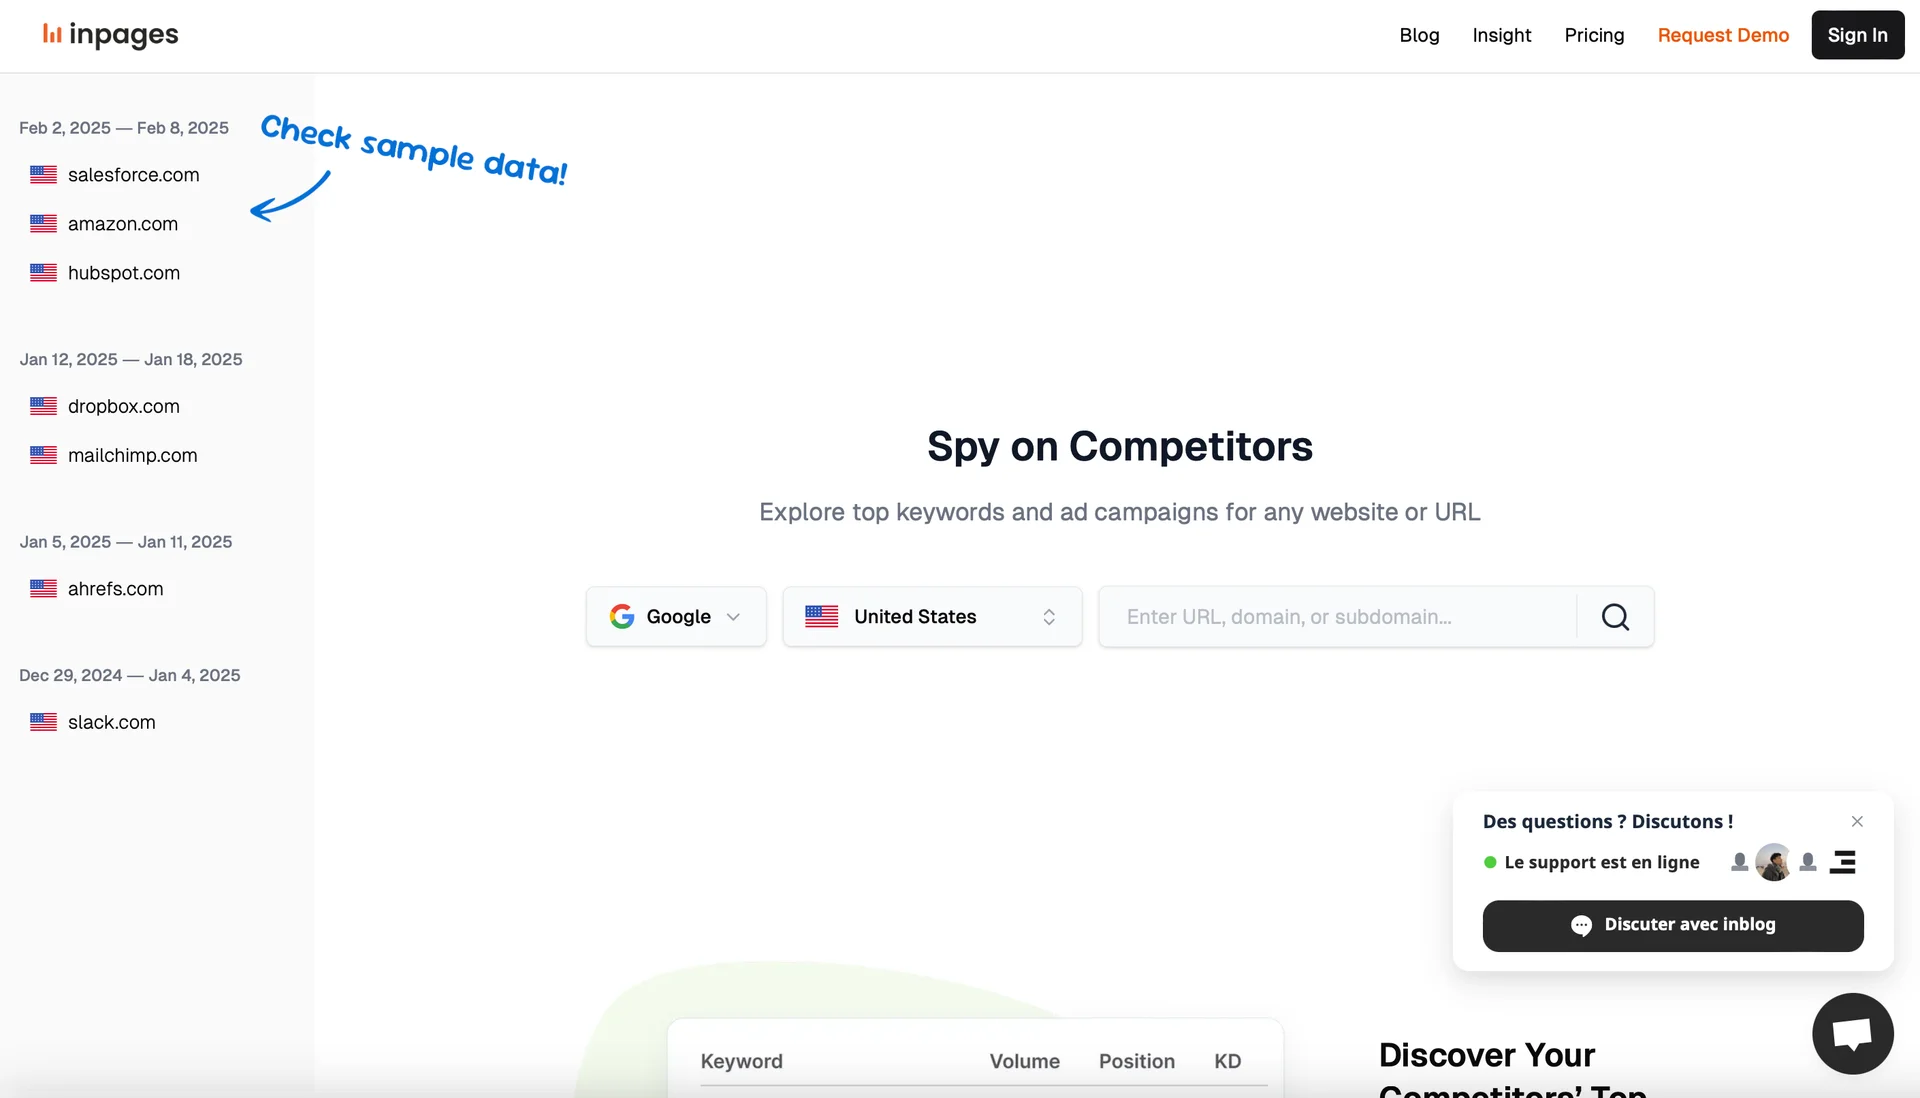Viewport: 1920px width, 1098px height.
Task: Dismiss the chat widget with the X
Action: (x=1857, y=821)
